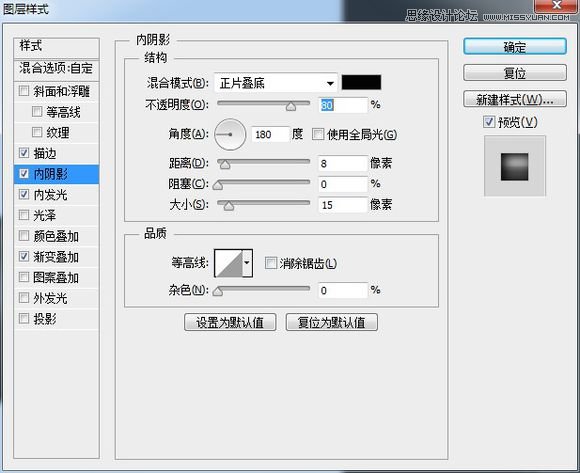Click the style preview thumbnail
This screenshot has height=473, width=580.
pyautogui.click(x=515, y=166)
